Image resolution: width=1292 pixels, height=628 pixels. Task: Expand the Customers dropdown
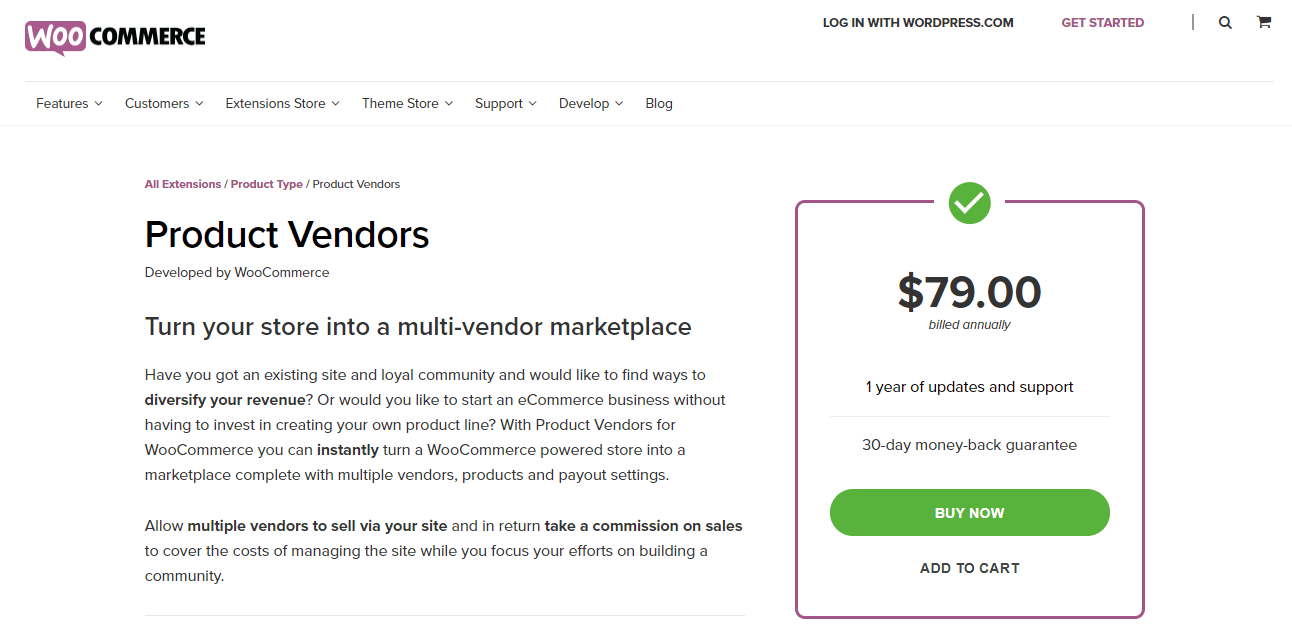pos(157,103)
